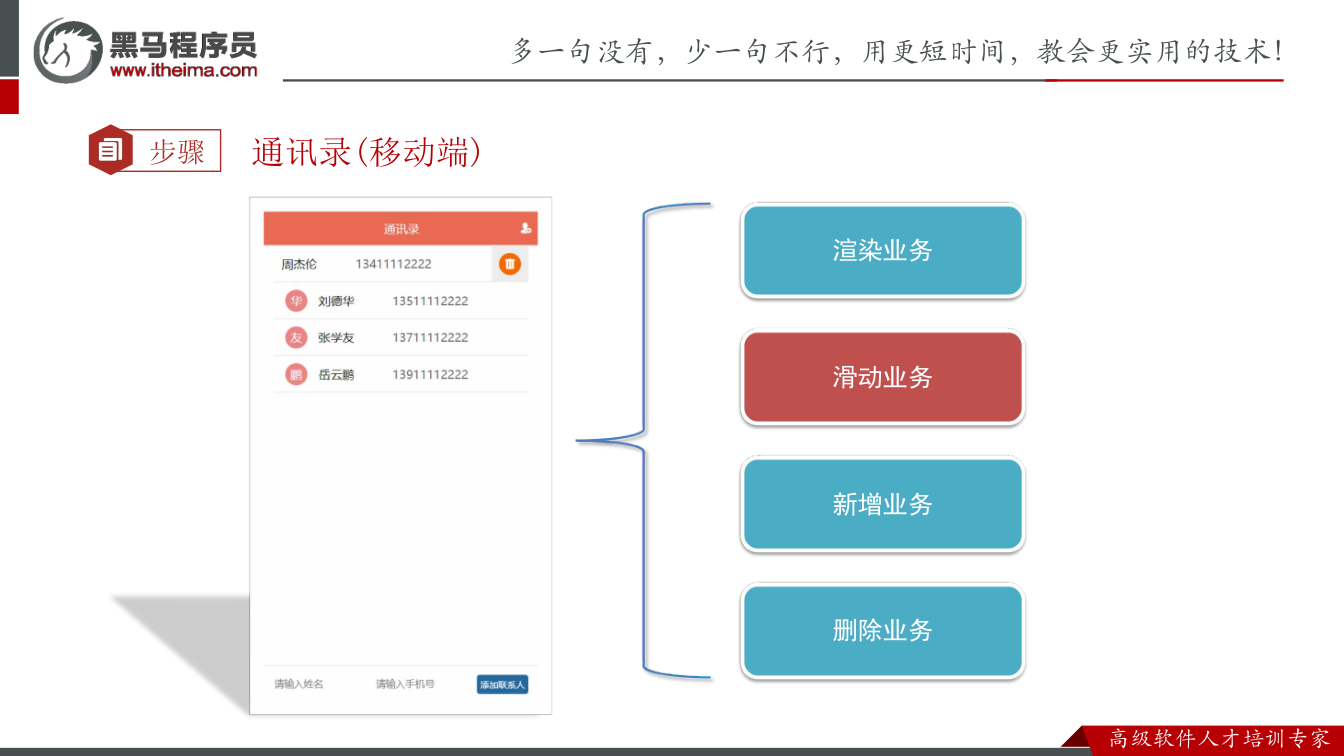Click the slide heading 通讯录(移动端)
Viewport: 1344px width, 756px height.
tap(367, 152)
